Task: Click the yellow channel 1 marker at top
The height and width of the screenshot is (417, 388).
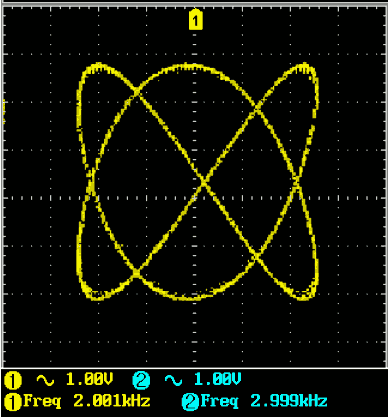Action: click(x=195, y=20)
